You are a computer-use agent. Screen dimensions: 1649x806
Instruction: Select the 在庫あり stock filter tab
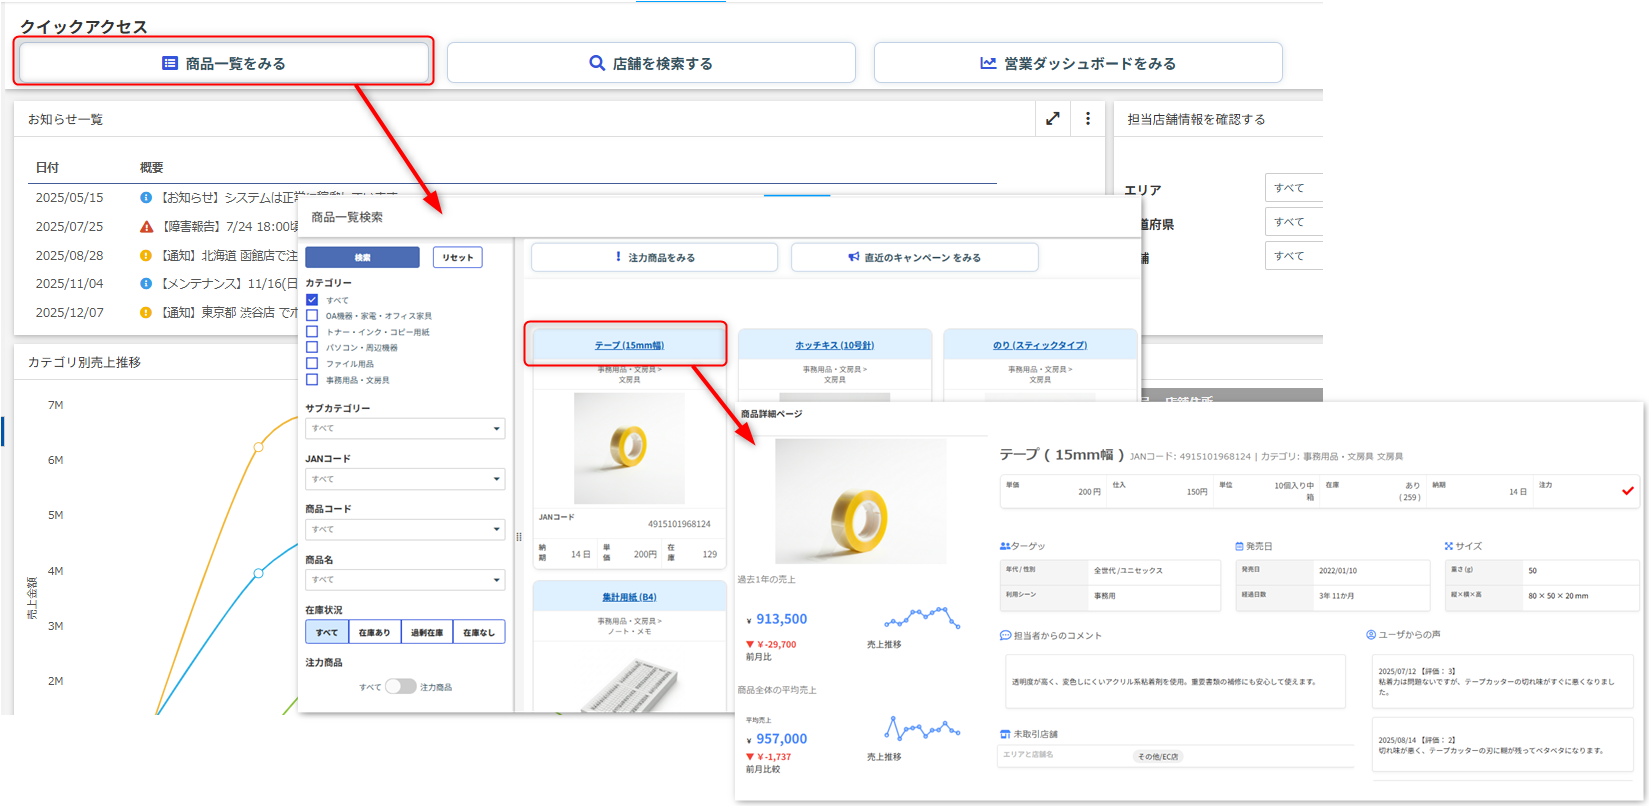[x=375, y=632]
